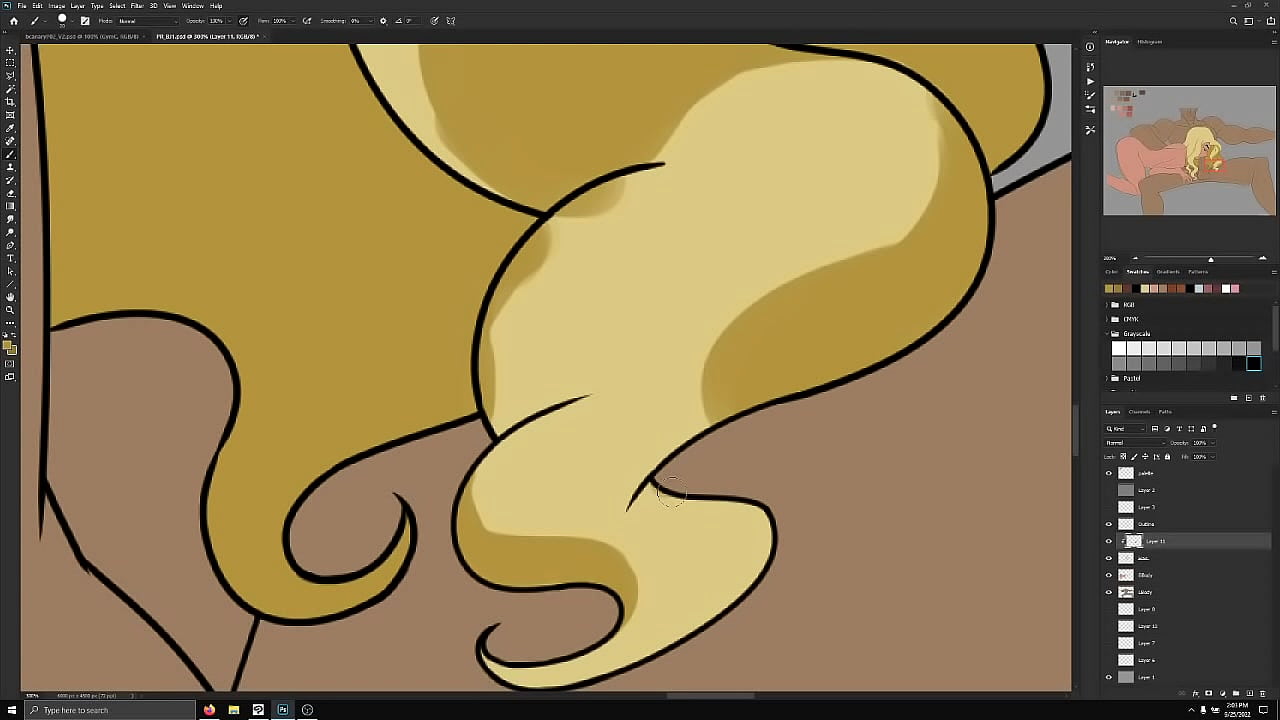The height and width of the screenshot is (720, 1280).
Task: Hide Layer 1 visibility eye
Action: pos(1108,677)
